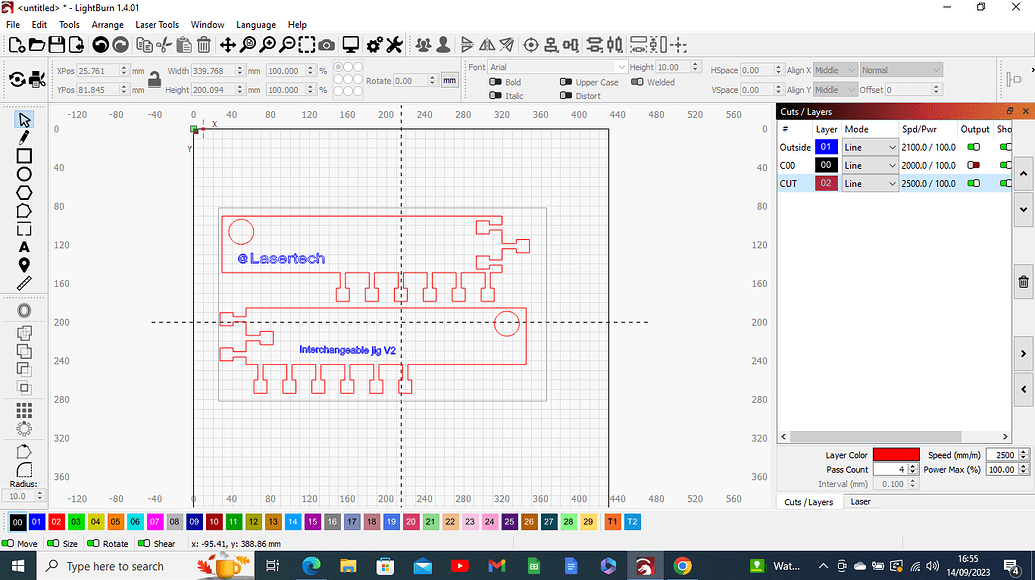The width and height of the screenshot is (1035, 580).
Task: Switch to the Laser tab
Action: coord(860,502)
